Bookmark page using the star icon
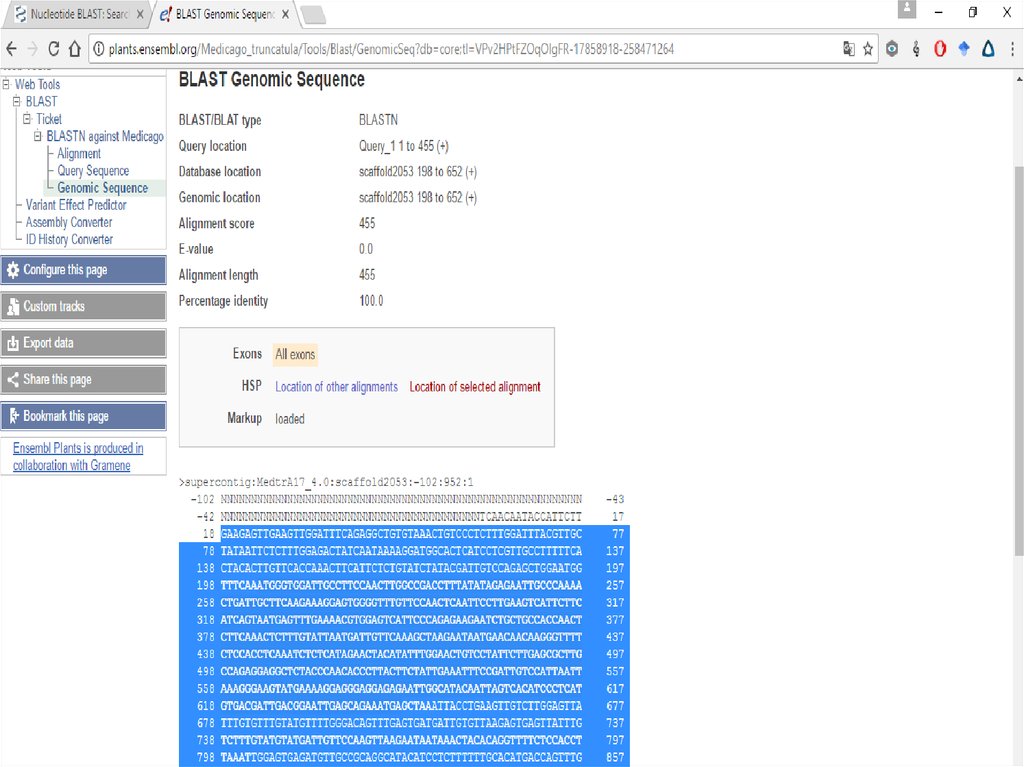Viewport: 1024px width, 767px height. click(x=868, y=48)
